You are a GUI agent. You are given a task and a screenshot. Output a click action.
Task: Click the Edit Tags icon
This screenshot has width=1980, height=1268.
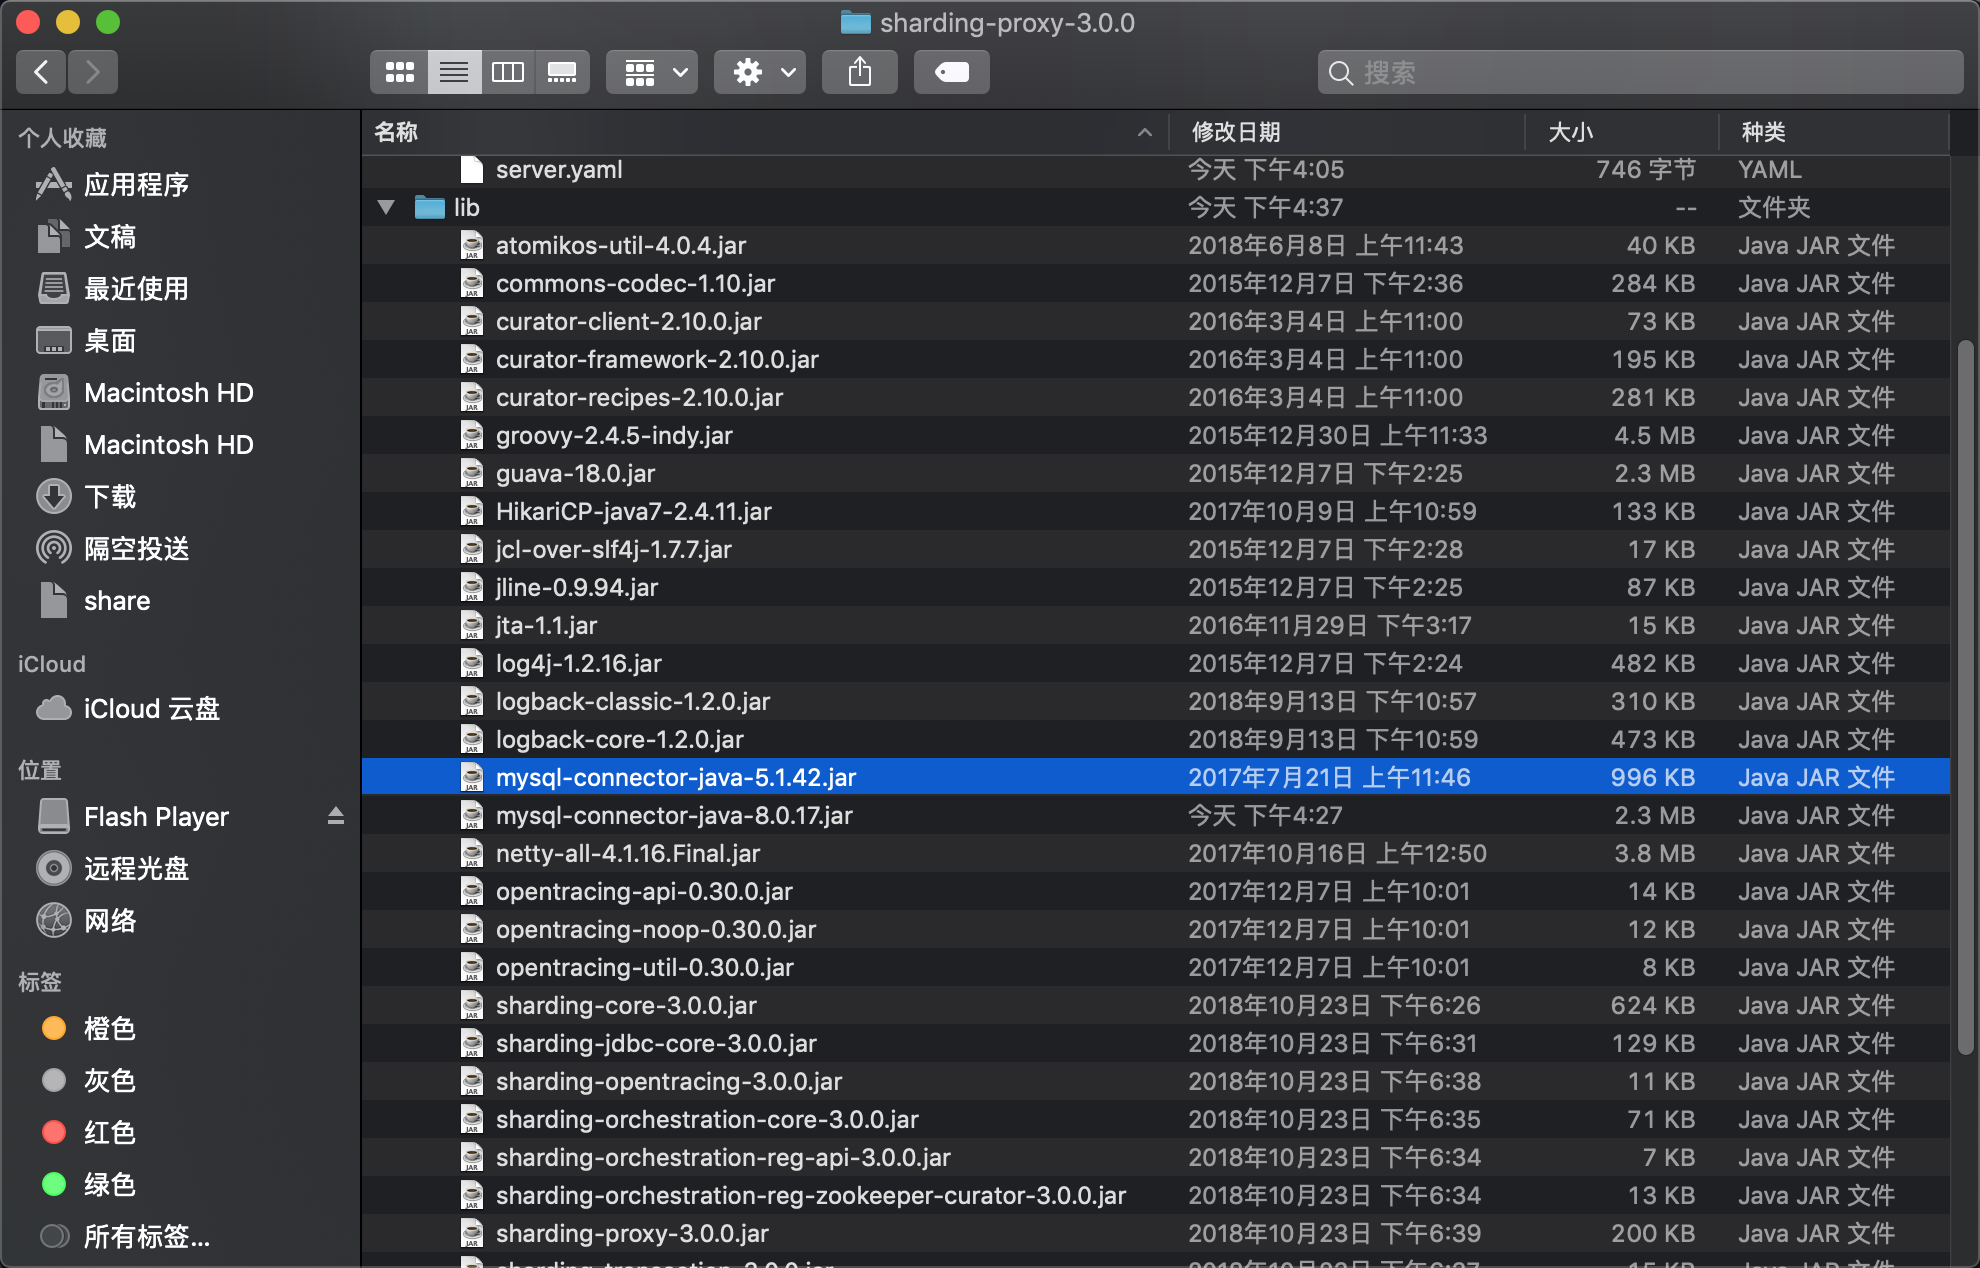pyautogui.click(x=950, y=71)
